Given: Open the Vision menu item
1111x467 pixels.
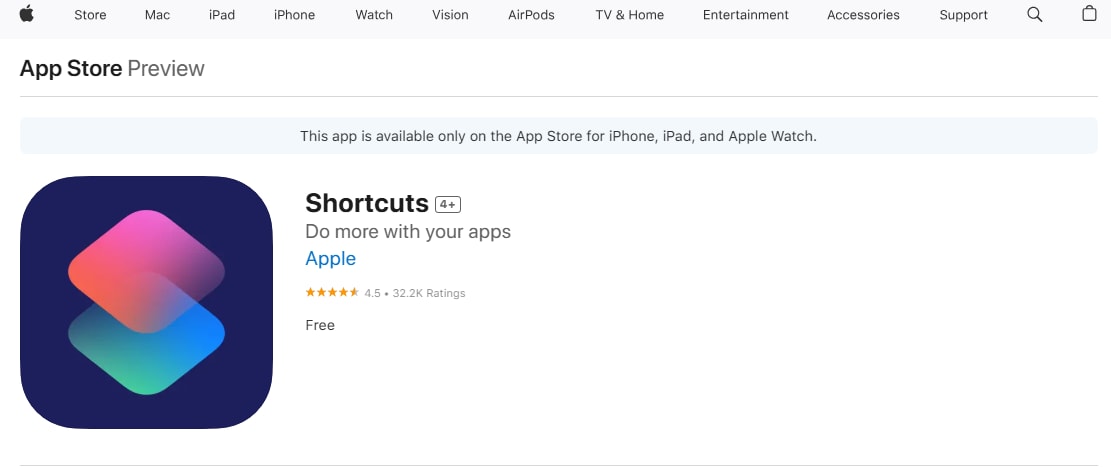Looking at the screenshot, I should pos(450,15).
